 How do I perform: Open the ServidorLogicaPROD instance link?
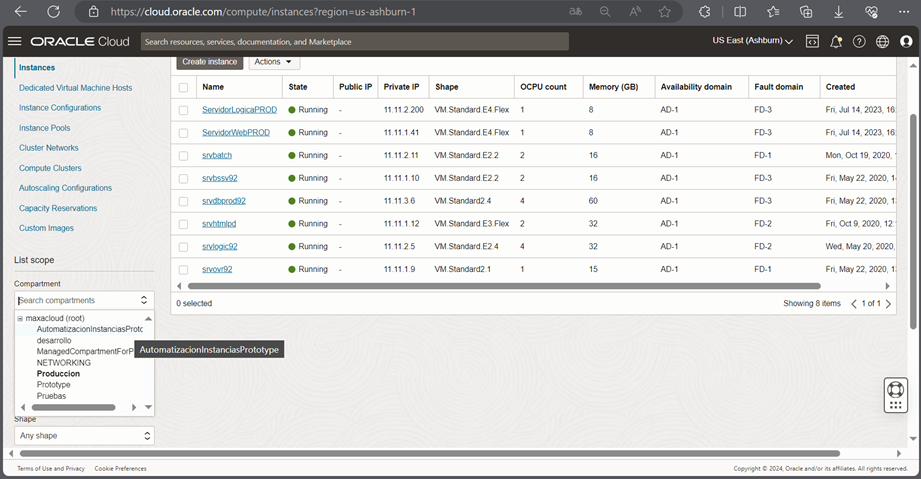coord(239,110)
